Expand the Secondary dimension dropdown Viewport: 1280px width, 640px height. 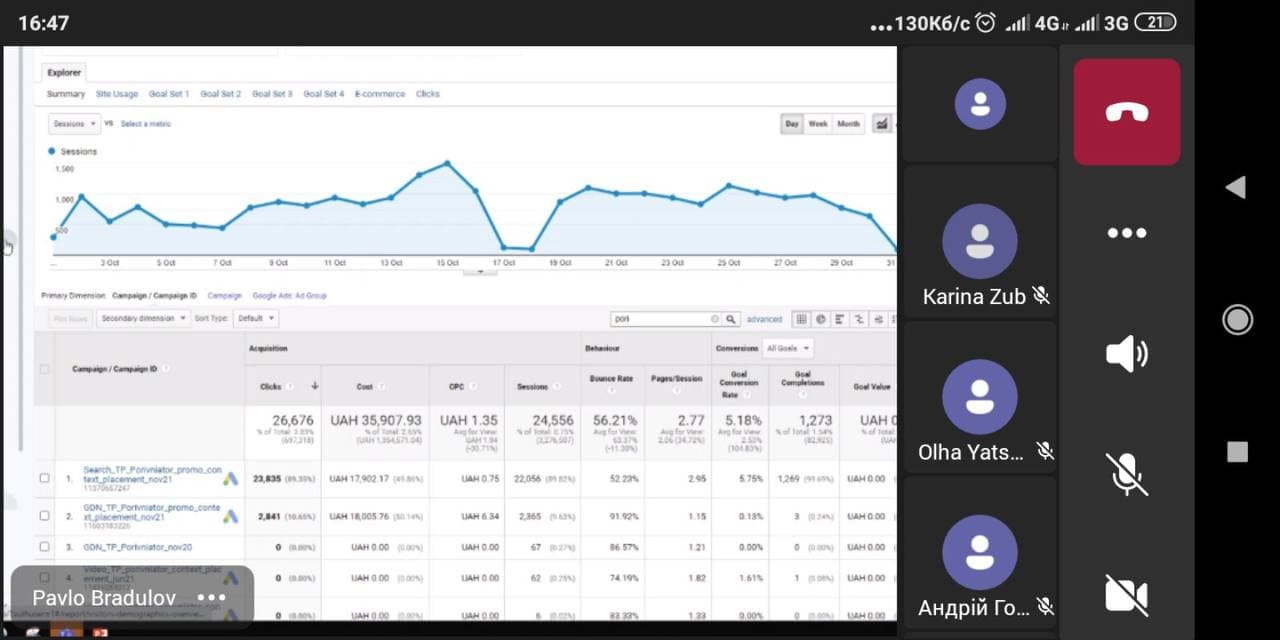click(144, 319)
